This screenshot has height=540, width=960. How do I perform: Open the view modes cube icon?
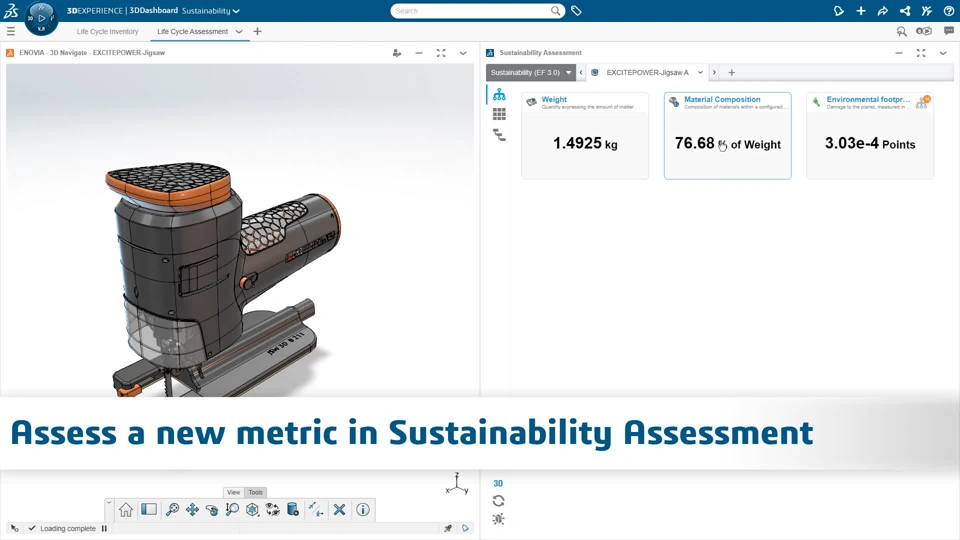pyautogui.click(x=252, y=509)
